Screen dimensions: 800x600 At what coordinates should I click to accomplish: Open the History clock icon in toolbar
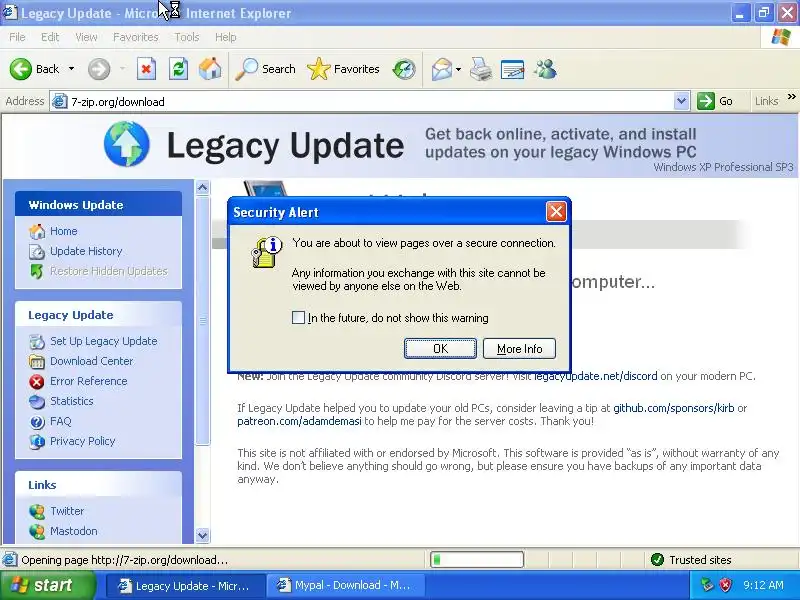point(404,69)
